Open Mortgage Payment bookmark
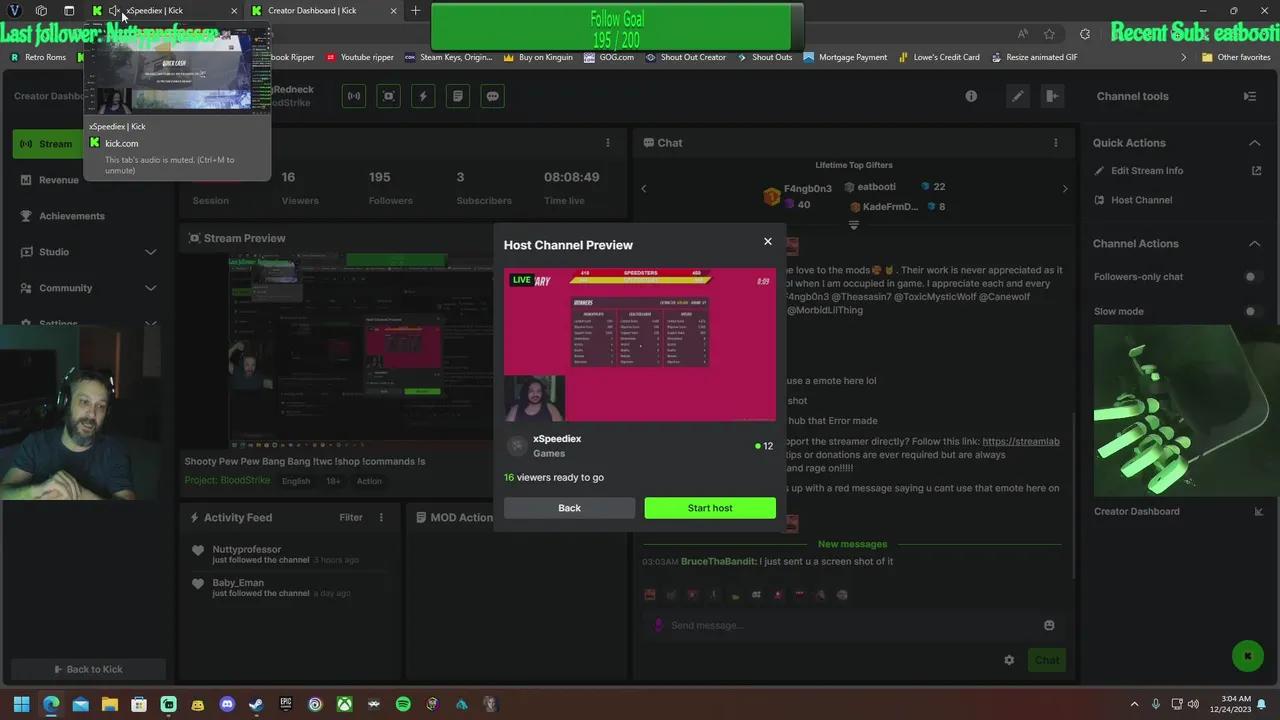This screenshot has width=1280, height=720. click(x=845, y=57)
